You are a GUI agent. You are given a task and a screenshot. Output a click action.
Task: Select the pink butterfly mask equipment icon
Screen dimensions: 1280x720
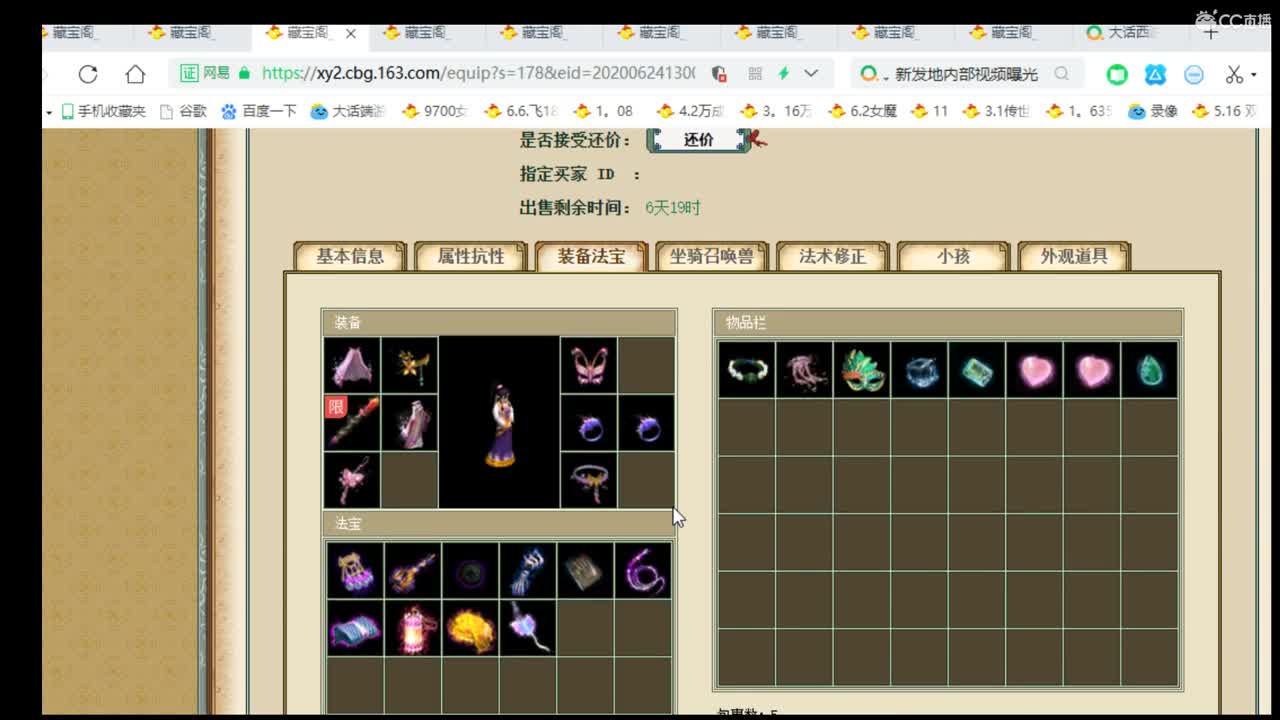588,365
